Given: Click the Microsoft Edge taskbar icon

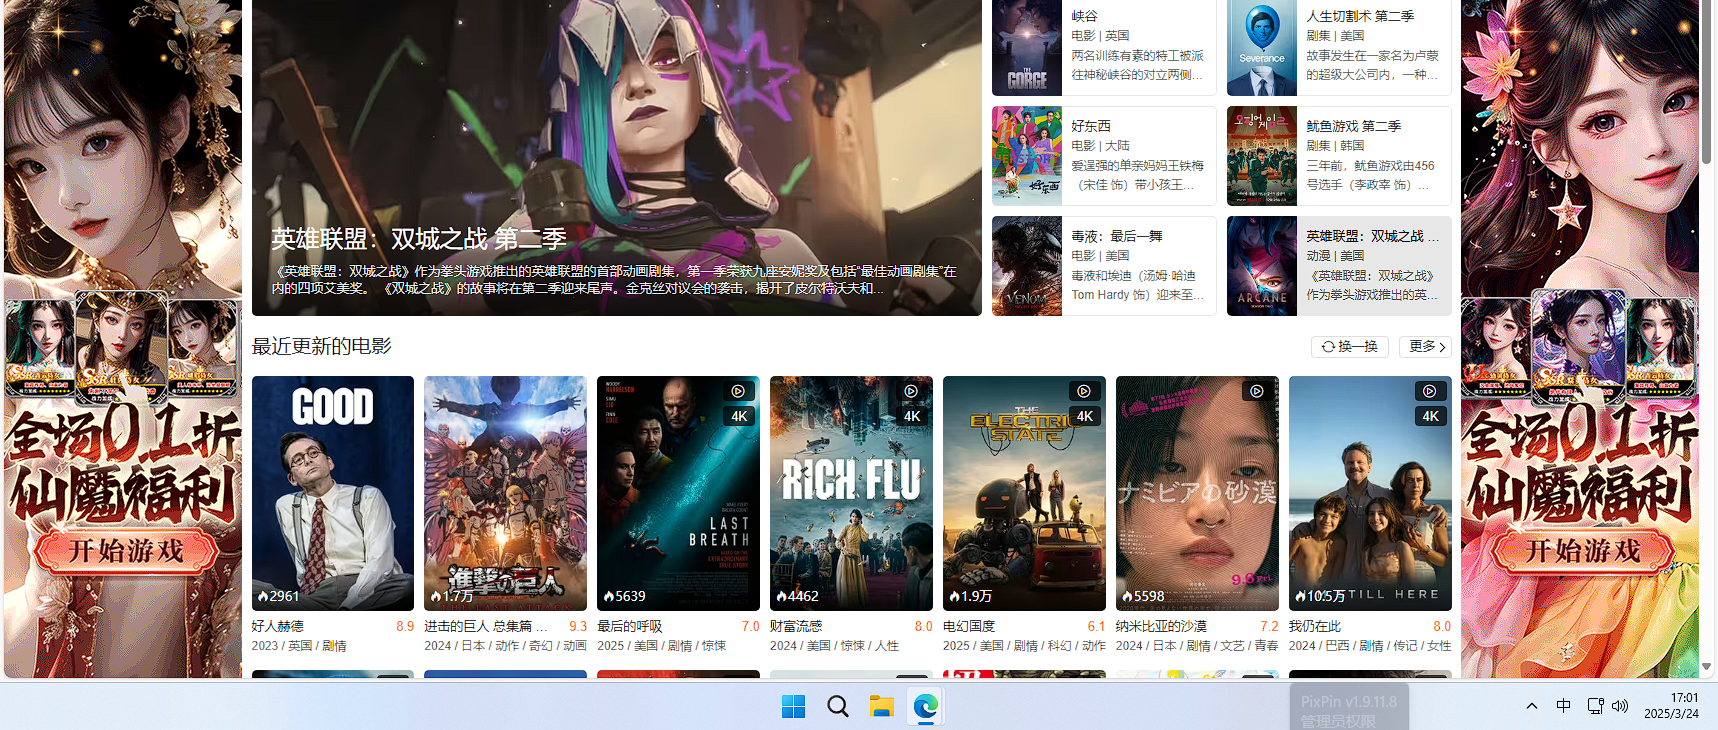Looking at the screenshot, I should tap(925, 707).
